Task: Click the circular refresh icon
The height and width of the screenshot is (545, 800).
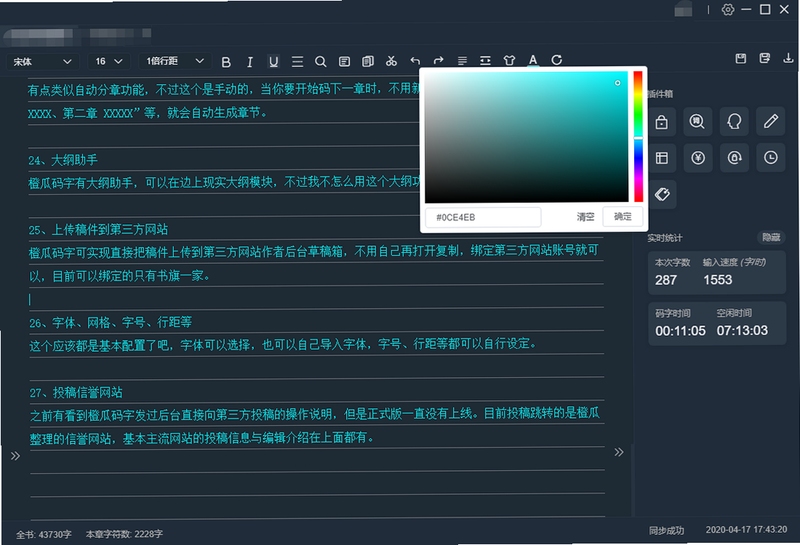Action: [557, 60]
